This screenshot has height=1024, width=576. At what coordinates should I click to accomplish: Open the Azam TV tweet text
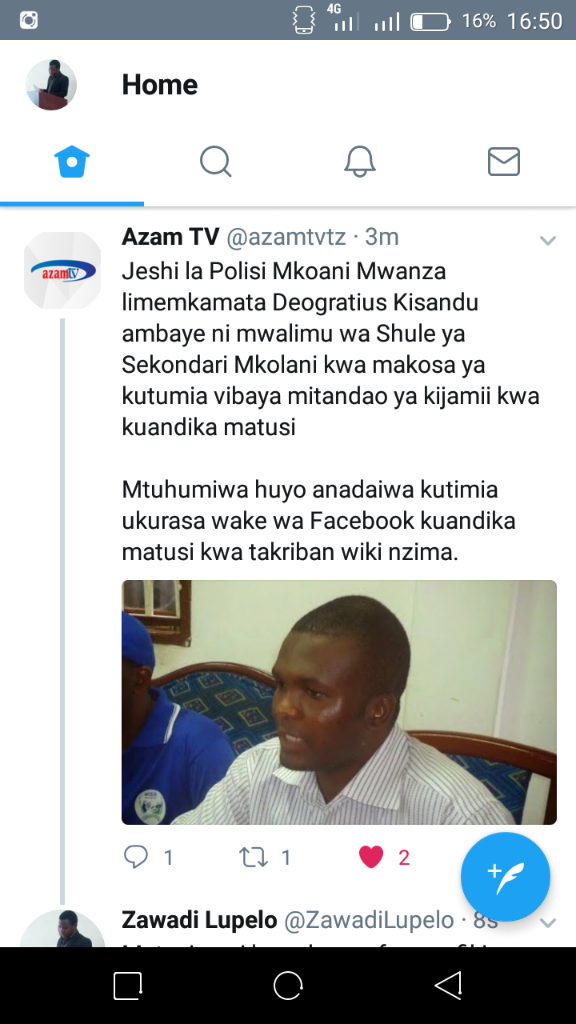click(x=330, y=412)
